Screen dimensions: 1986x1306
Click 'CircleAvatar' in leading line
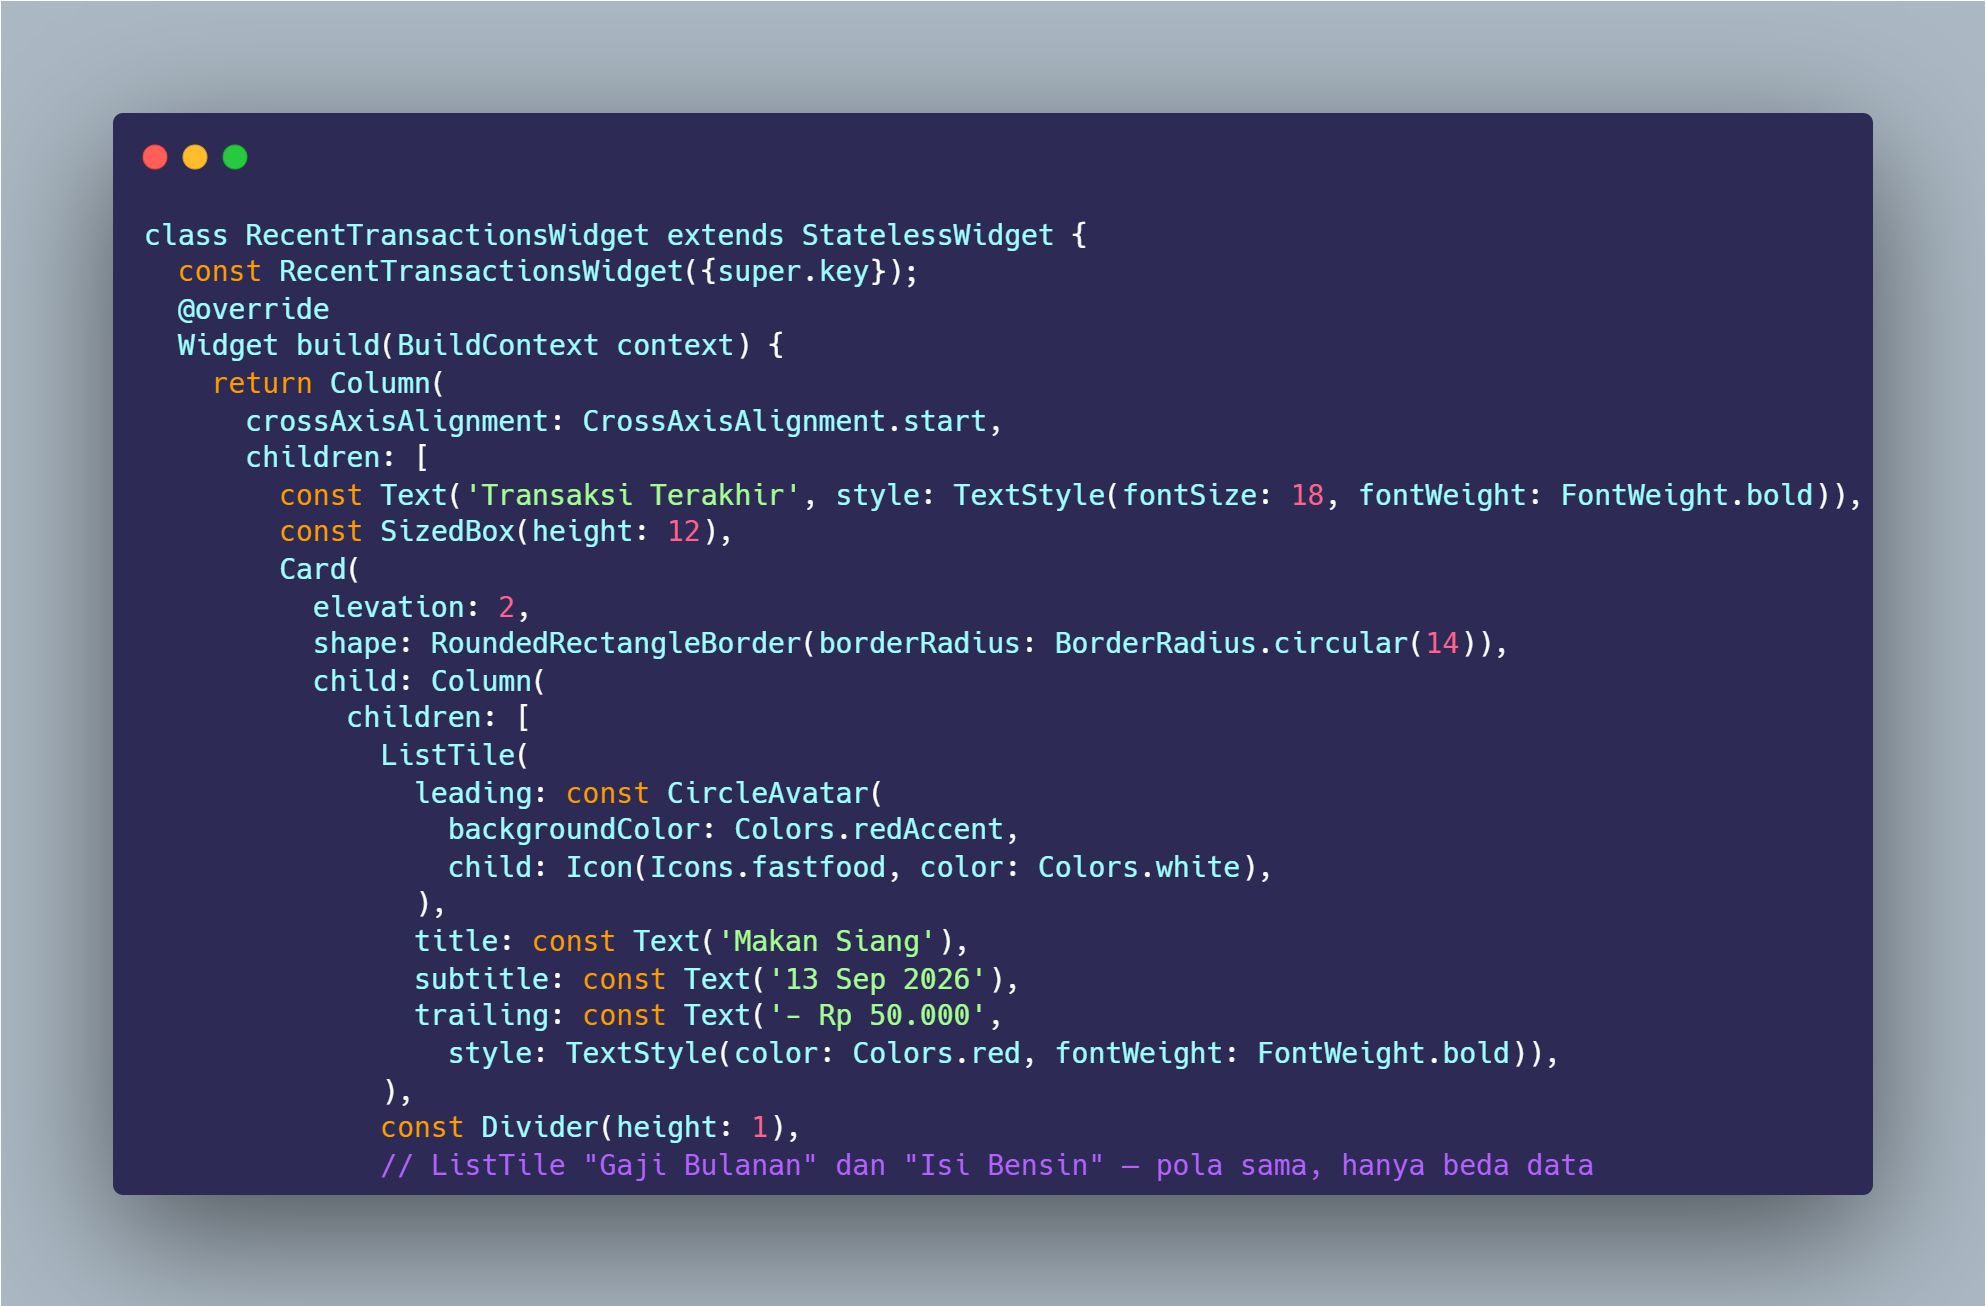tap(768, 793)
